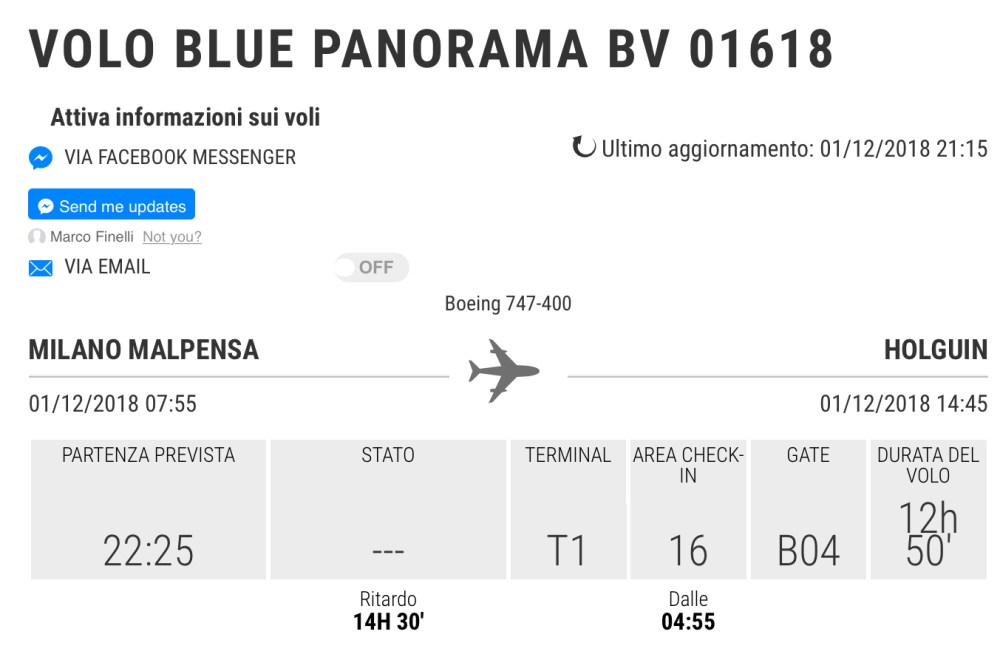Toggle the VIA EMAIL switch on
This screenshot has width=1000, height=657.
[371, 267]
